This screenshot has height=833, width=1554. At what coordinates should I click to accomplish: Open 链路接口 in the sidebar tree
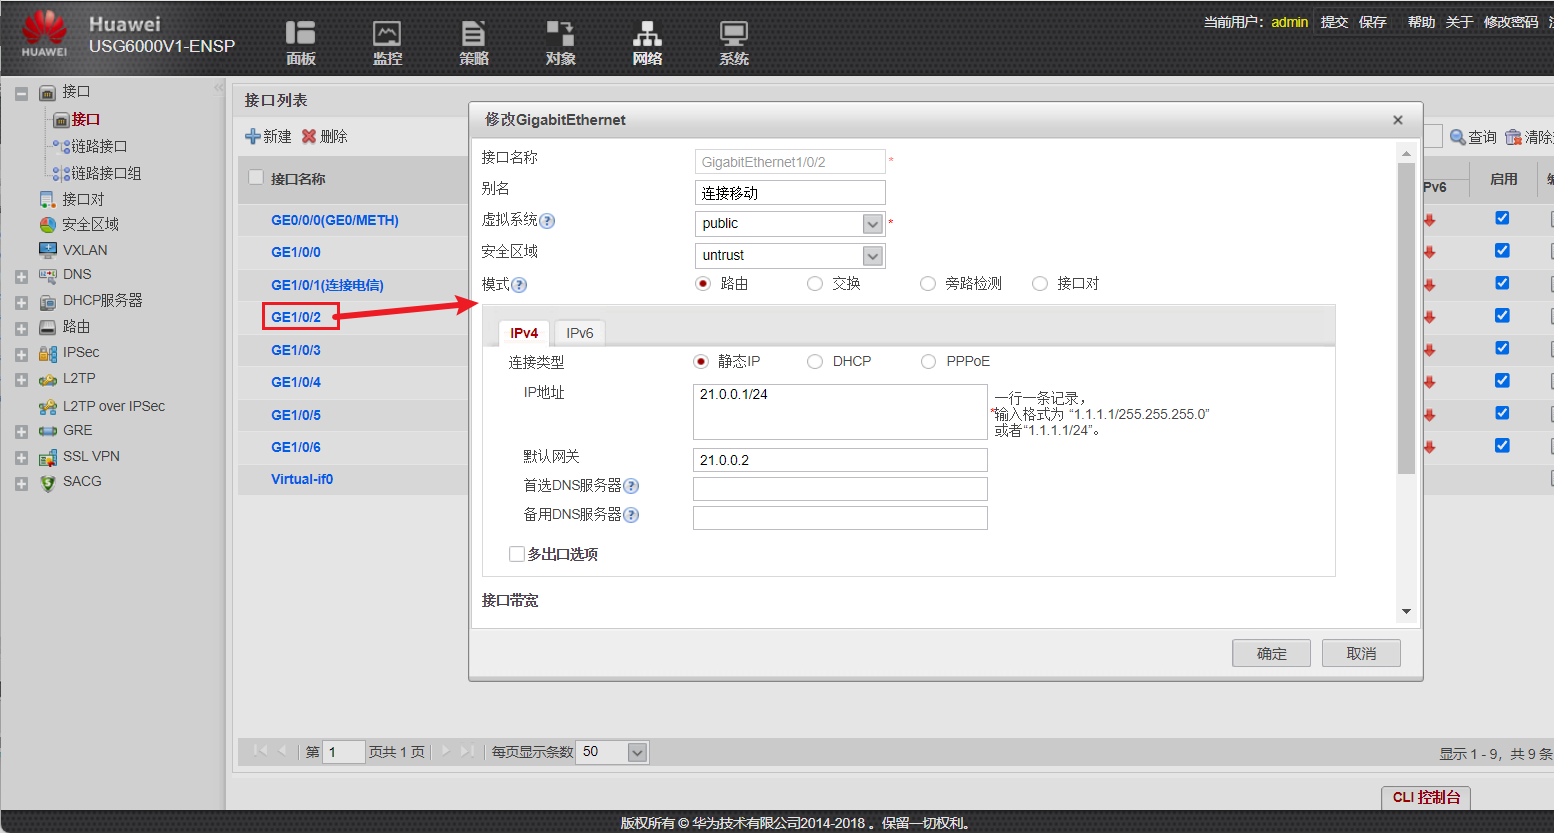(99, 146)
